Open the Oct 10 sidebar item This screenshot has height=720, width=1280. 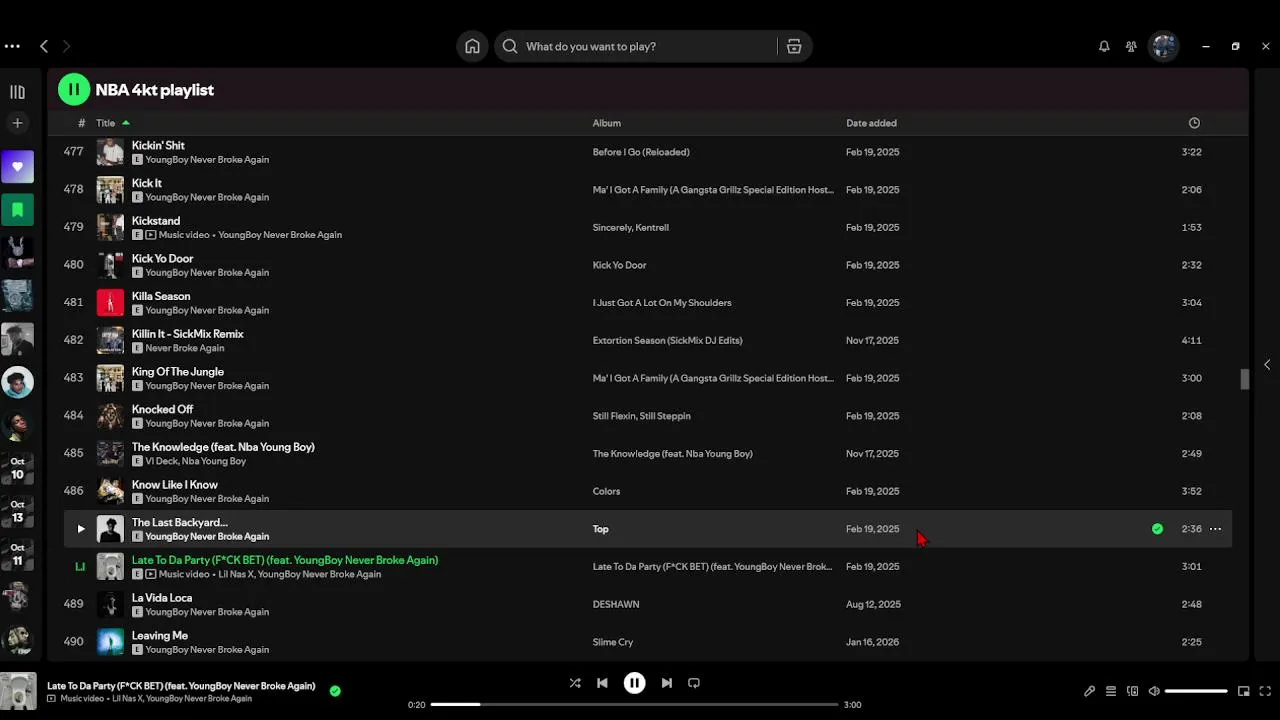[17, 468]
